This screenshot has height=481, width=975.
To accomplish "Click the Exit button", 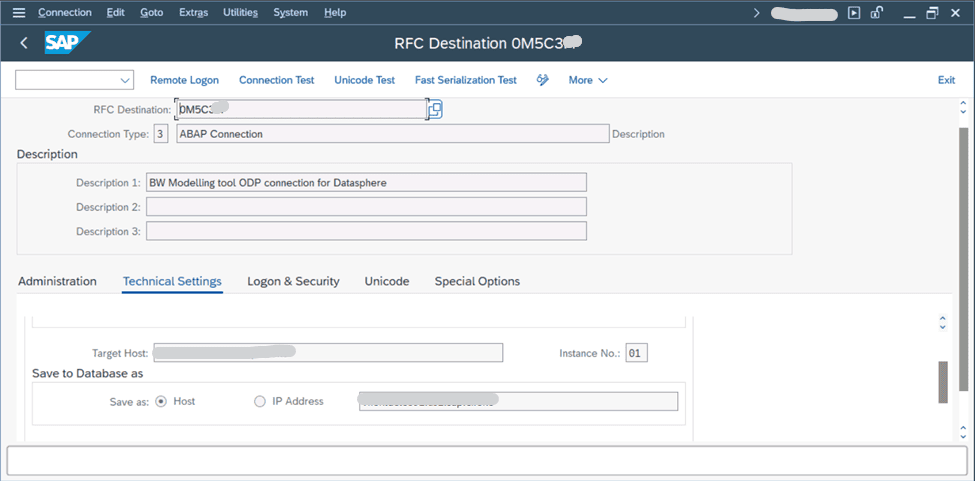I will 946,80.
